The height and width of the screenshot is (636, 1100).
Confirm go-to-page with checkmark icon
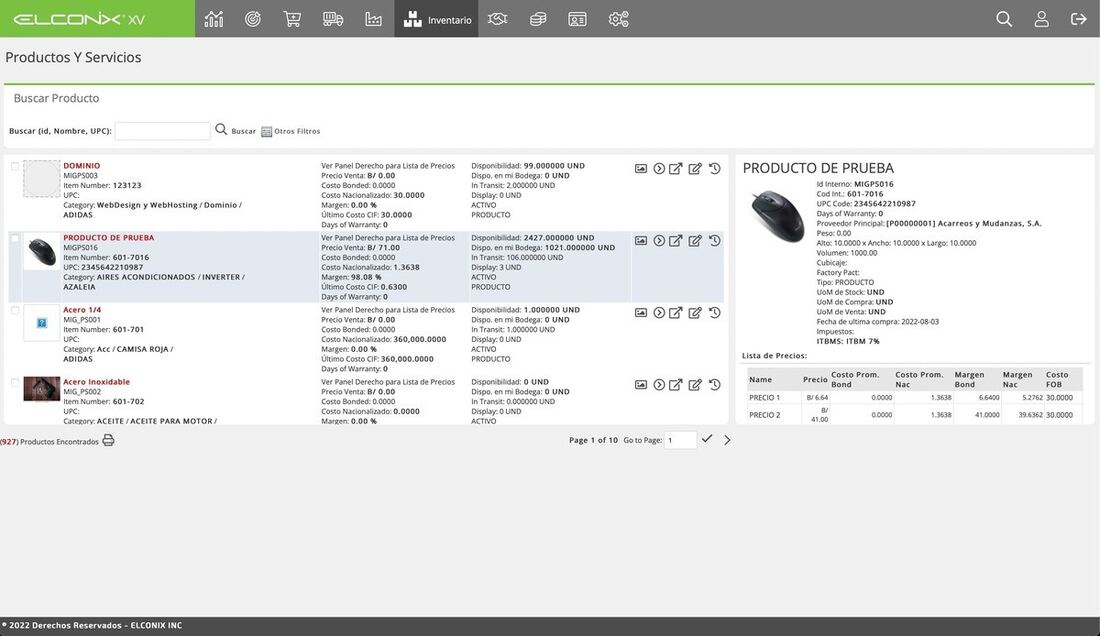tap(707, 439)
